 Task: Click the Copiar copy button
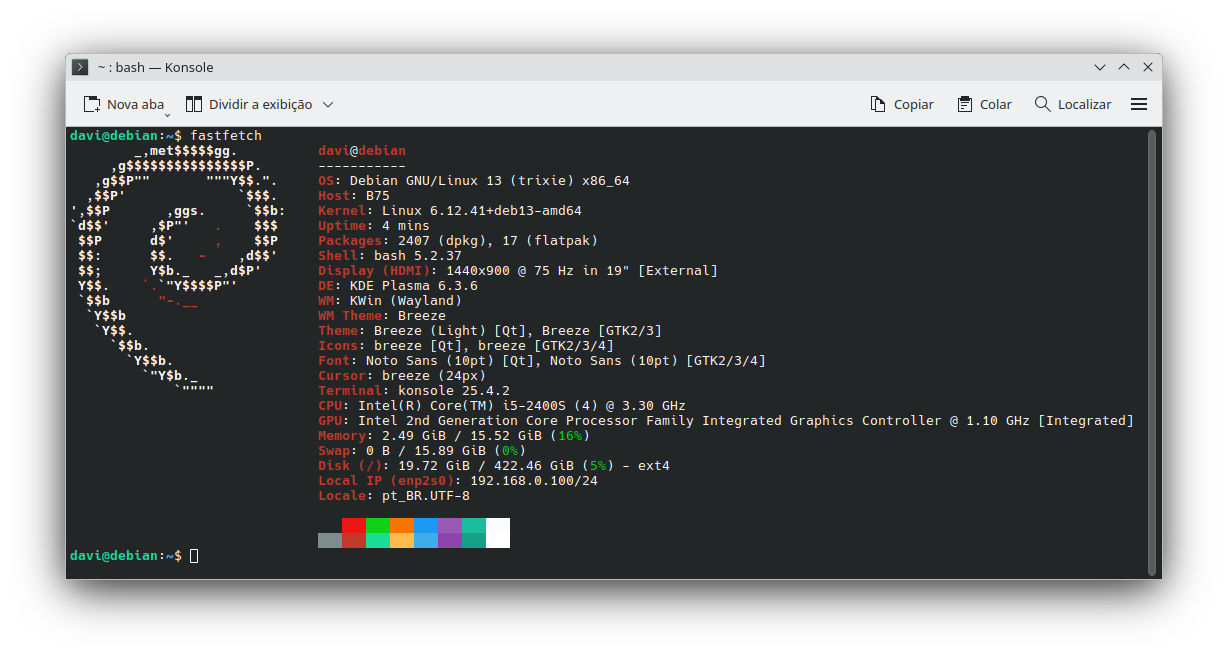click(902, 104)
